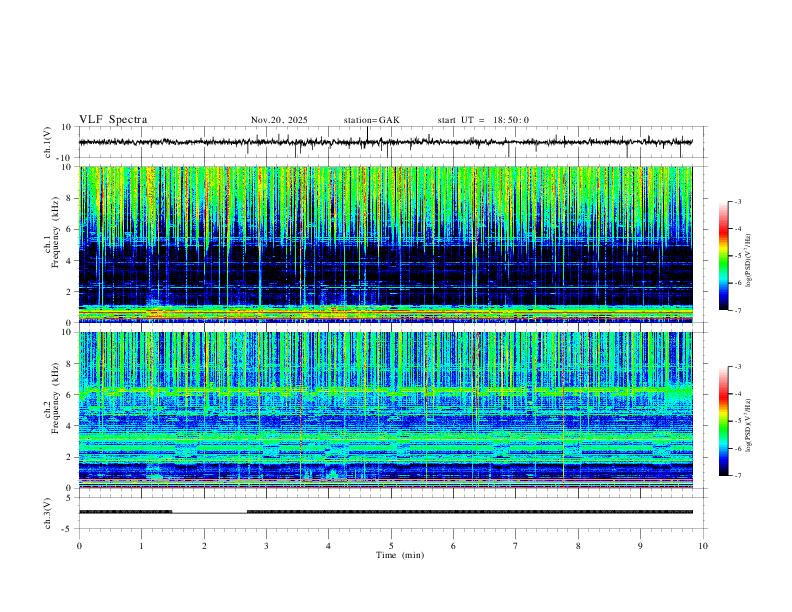Click time axis tick "8"
Image resolution: width=792 pixels, height=612 pixels.
(x=578, y=546)
